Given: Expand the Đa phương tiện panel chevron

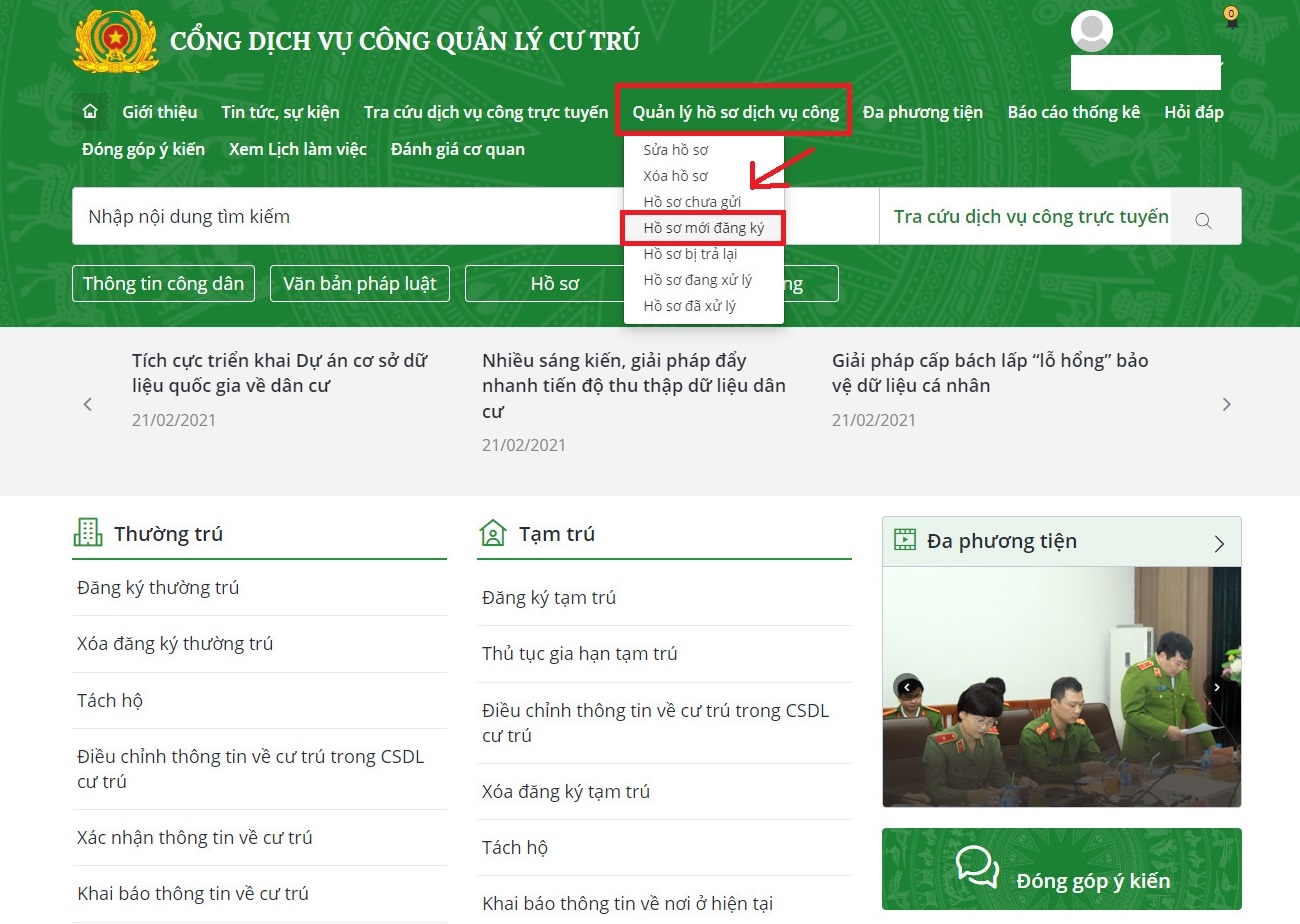Looking at the screenshot, I should click(x=1218, y=542).
